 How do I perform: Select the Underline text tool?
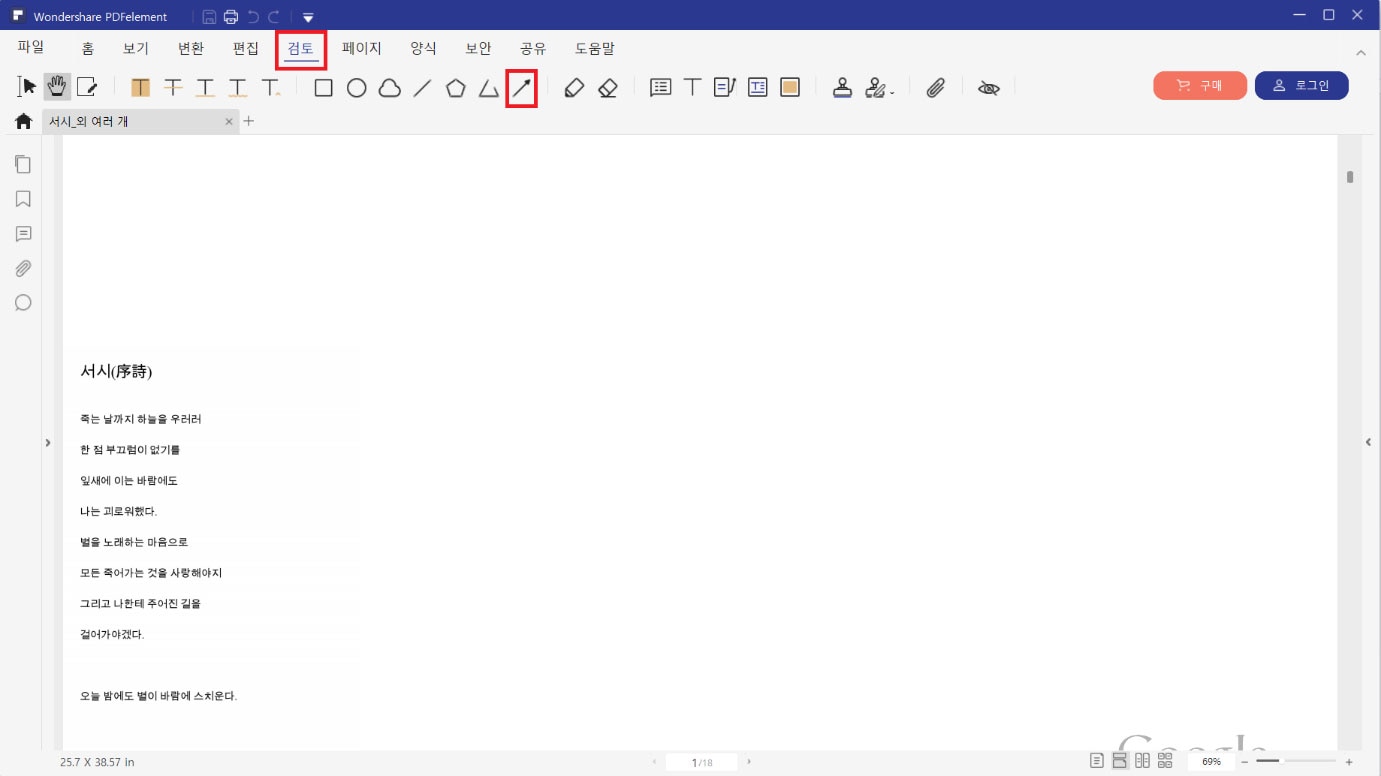pyautogui.click(x=205, y=88)
